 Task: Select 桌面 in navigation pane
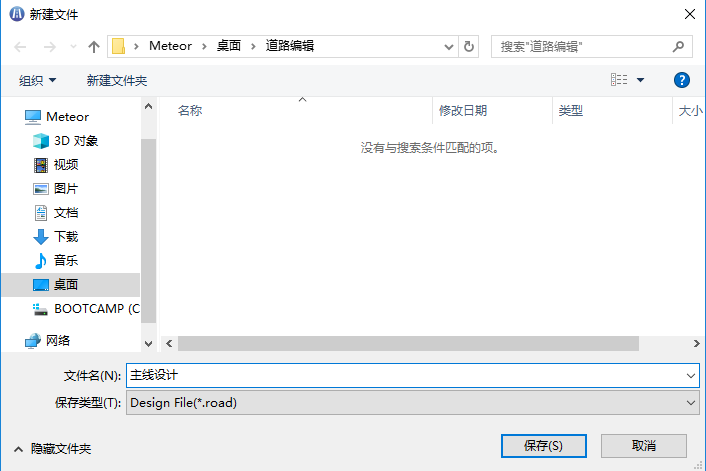click(71, 285)
